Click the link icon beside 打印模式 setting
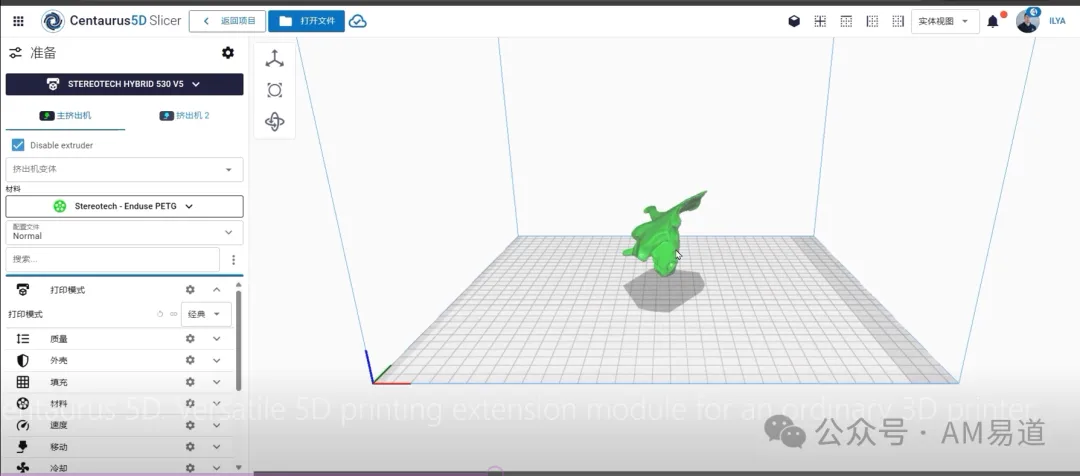The height and width of the screenshot is (476, 1080). (174, 314)
